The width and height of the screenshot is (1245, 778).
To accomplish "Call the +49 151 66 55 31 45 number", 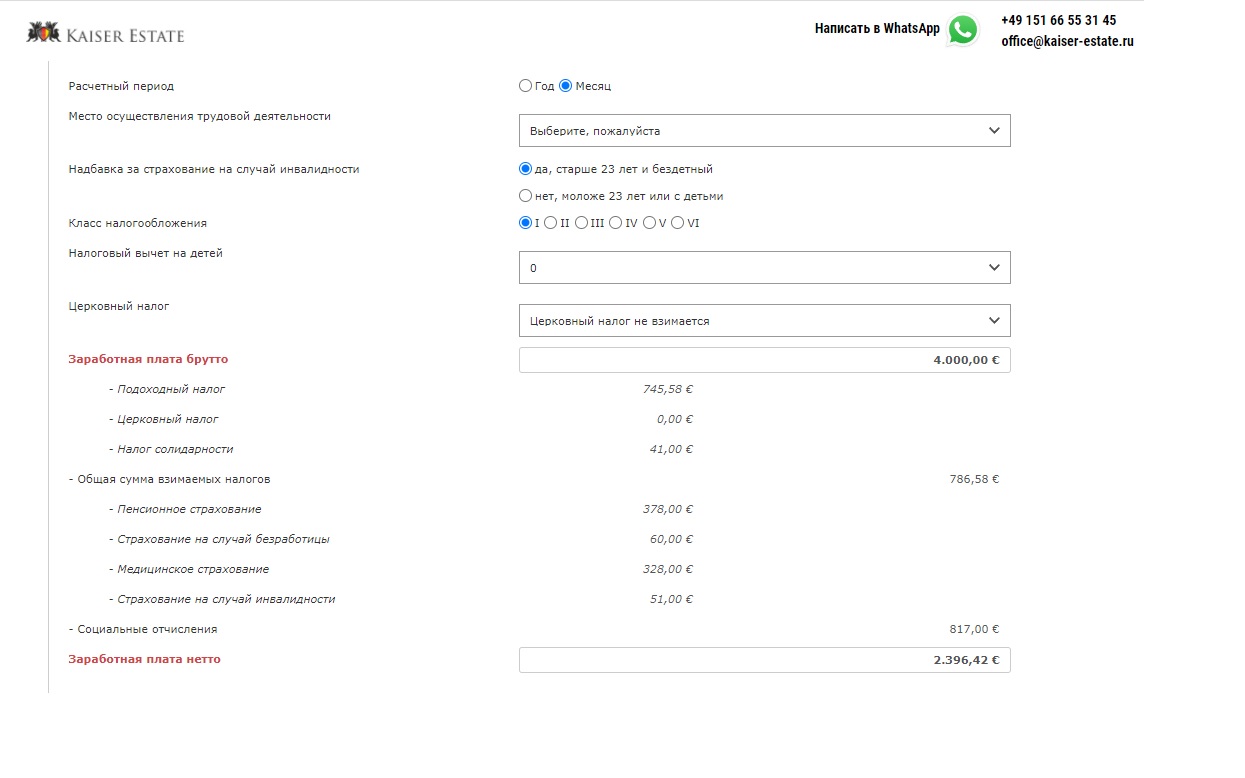I will 1058,20.
